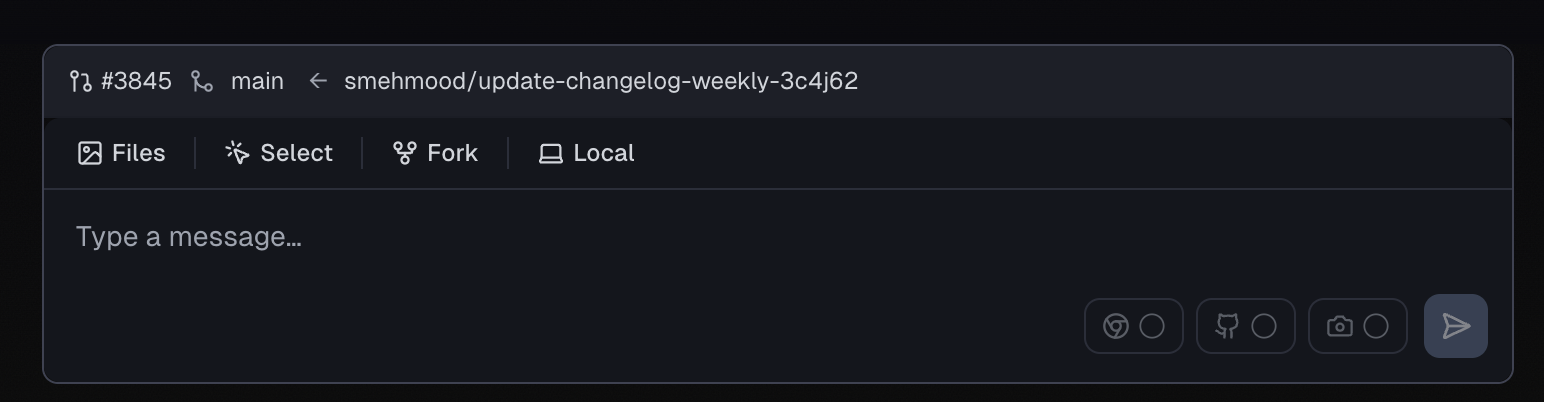Click the left arrow between branch names
The image size is (1544, 402).
pyautogui.click(x=318, y=81)
